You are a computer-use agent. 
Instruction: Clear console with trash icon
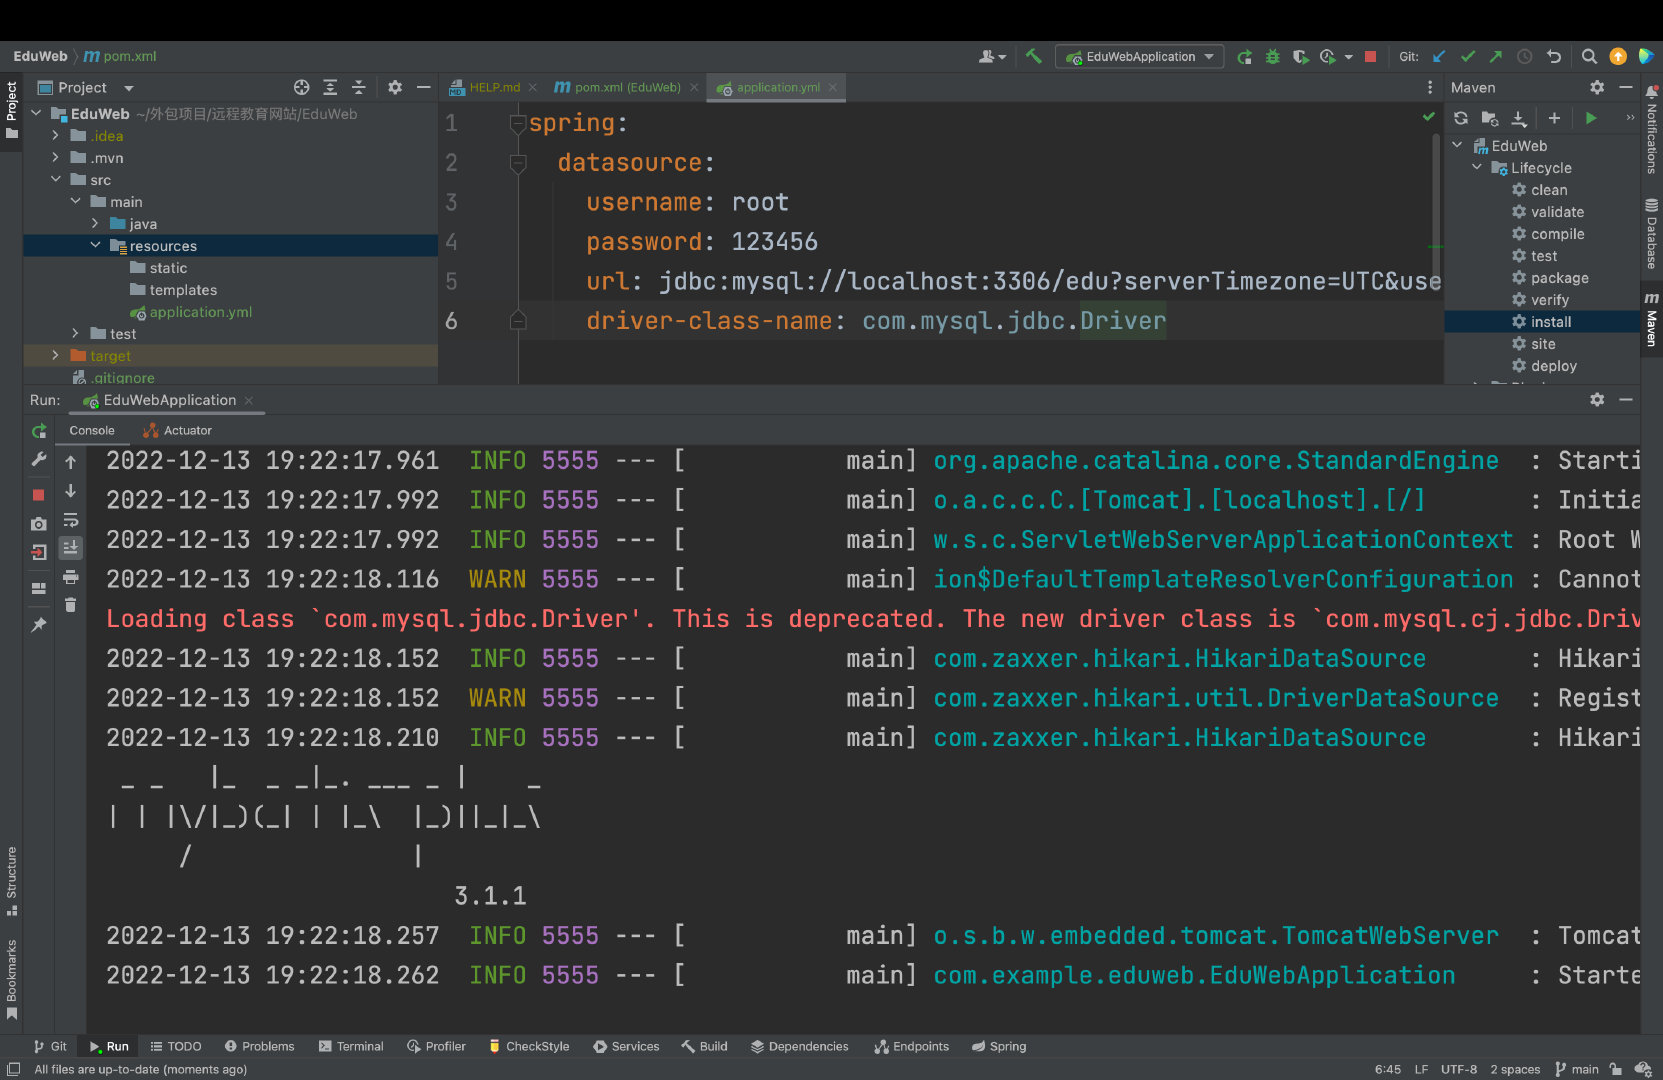[71, 605]
